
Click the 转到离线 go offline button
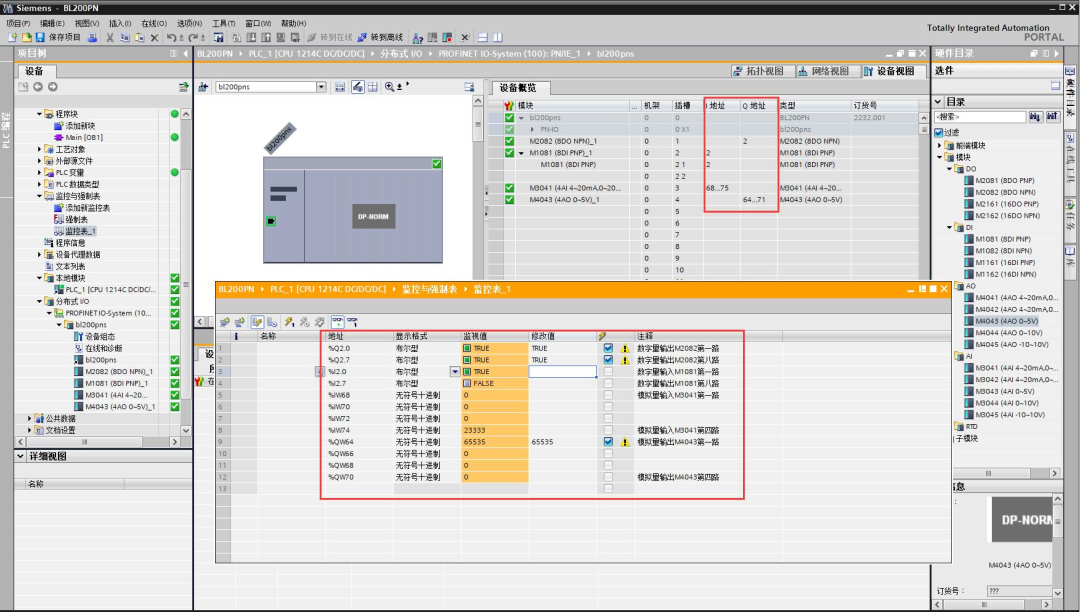coord(380,37)
